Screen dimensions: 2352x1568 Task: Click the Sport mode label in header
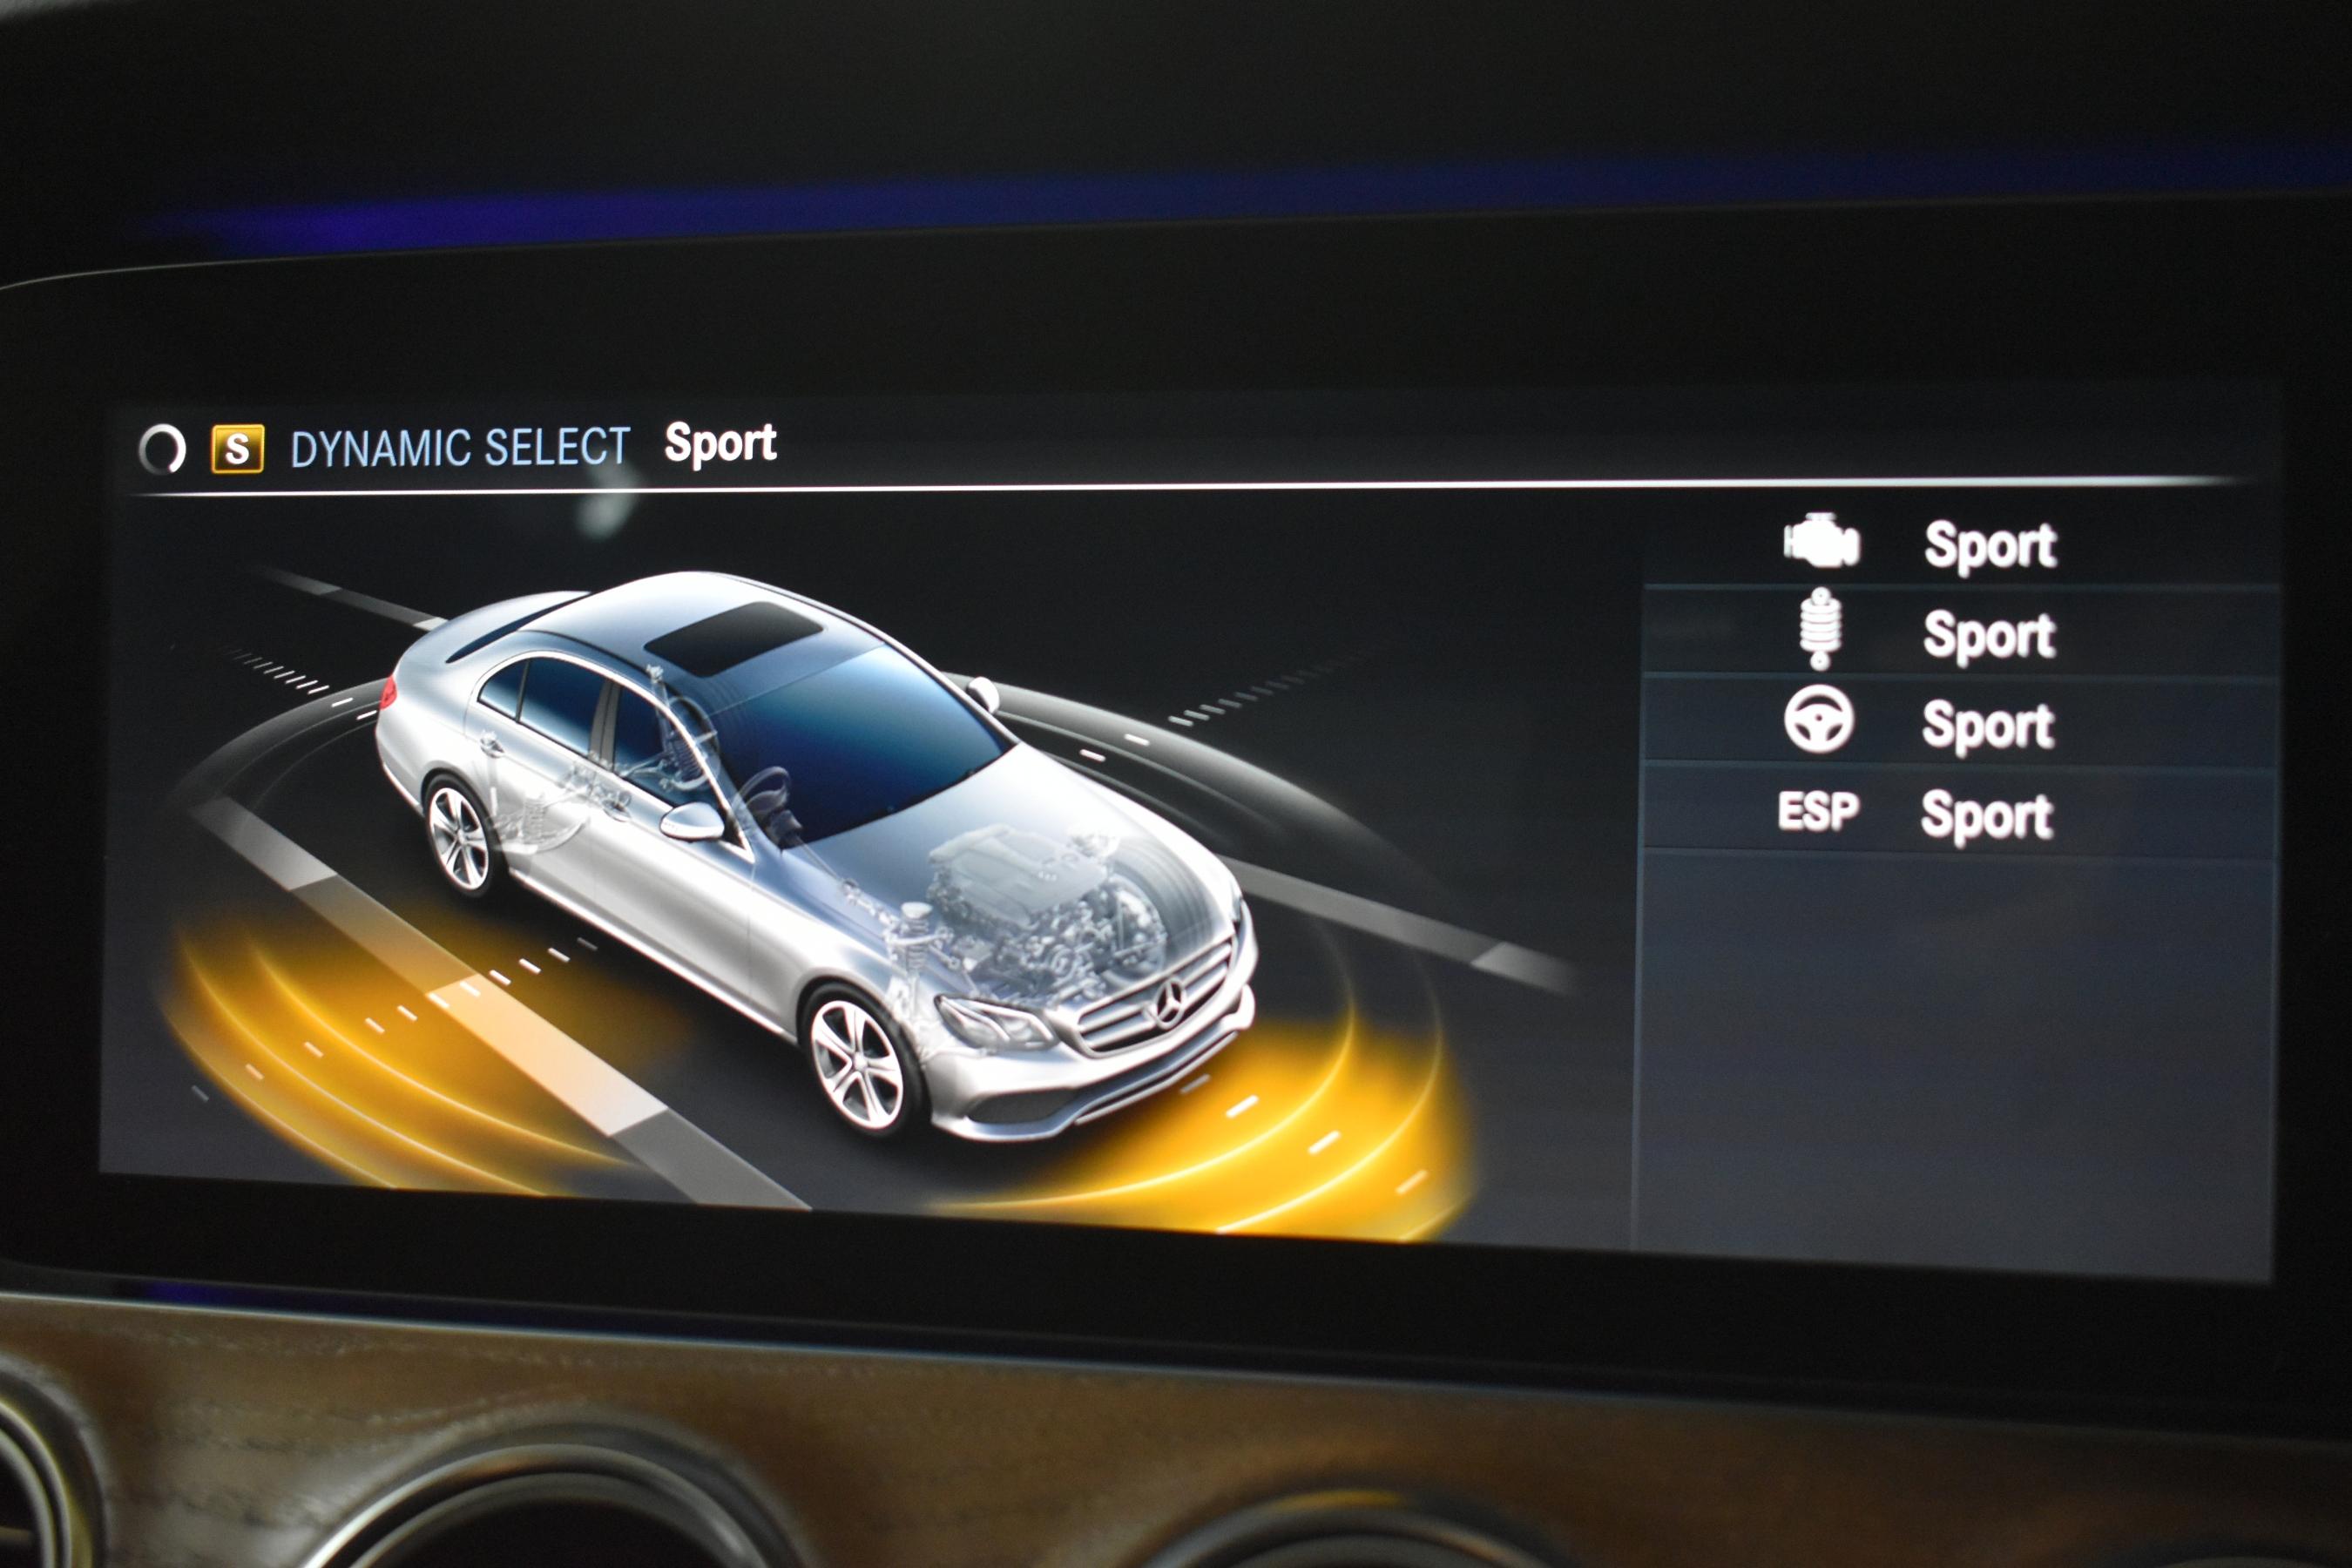(x=720, y=443)
